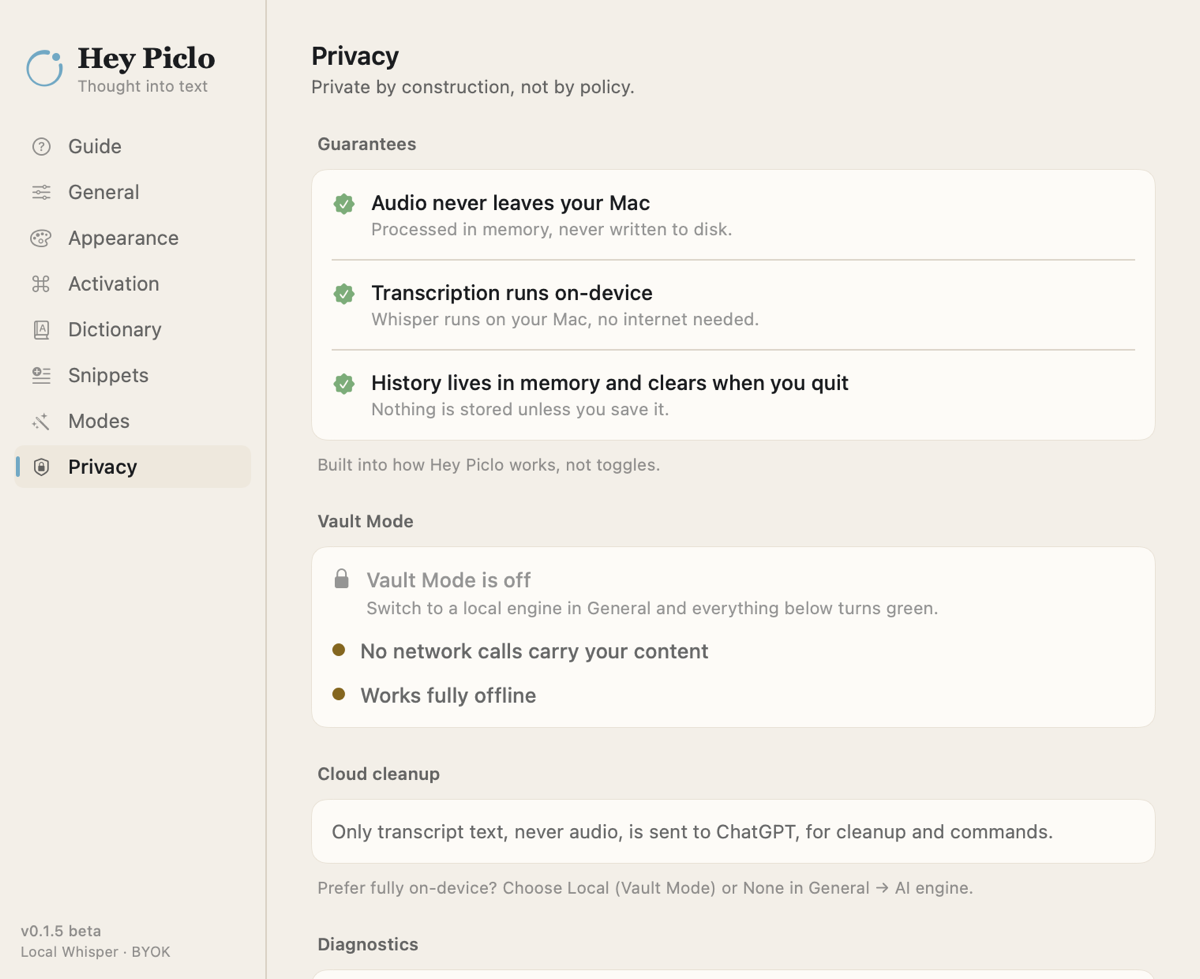
Task: Click 'Nothing is stored unless you save it.'
Action: (520, 410)
